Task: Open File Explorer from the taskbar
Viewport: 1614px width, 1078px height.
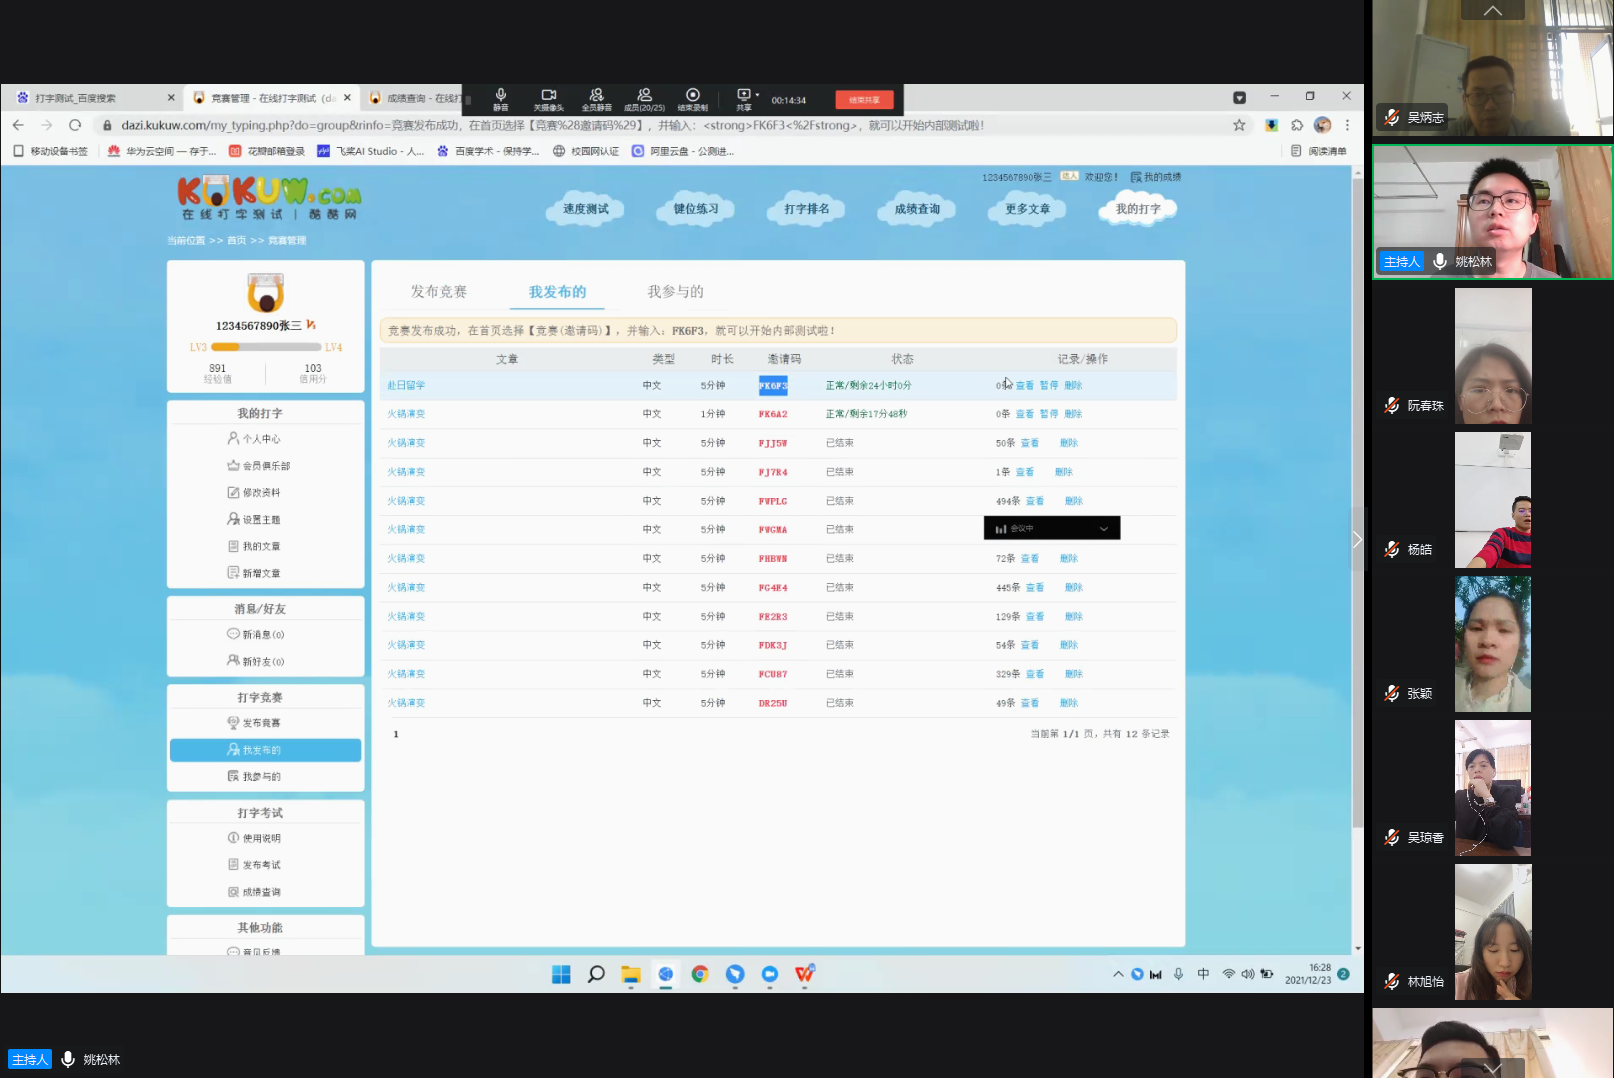Action: [630, 974]
